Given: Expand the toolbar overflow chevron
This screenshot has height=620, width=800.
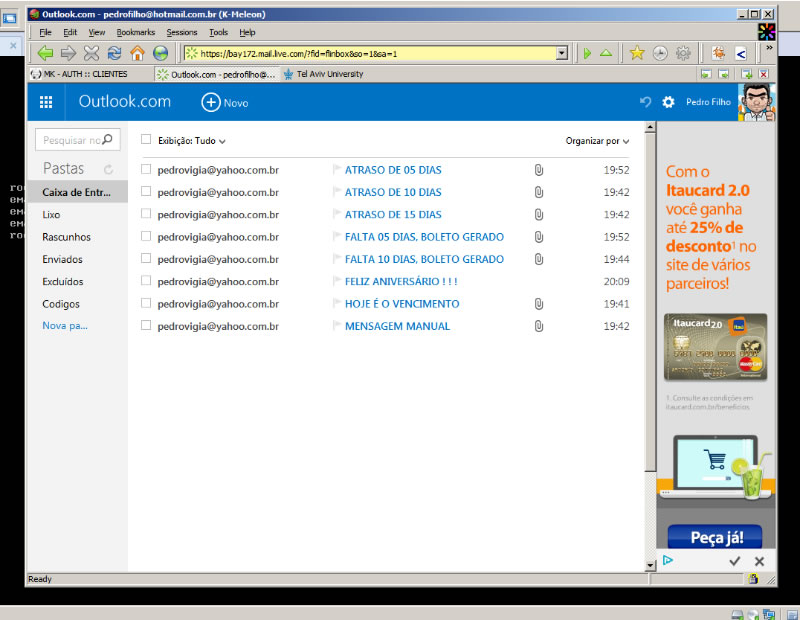Looking at the screenshot, I should [769, 47].
